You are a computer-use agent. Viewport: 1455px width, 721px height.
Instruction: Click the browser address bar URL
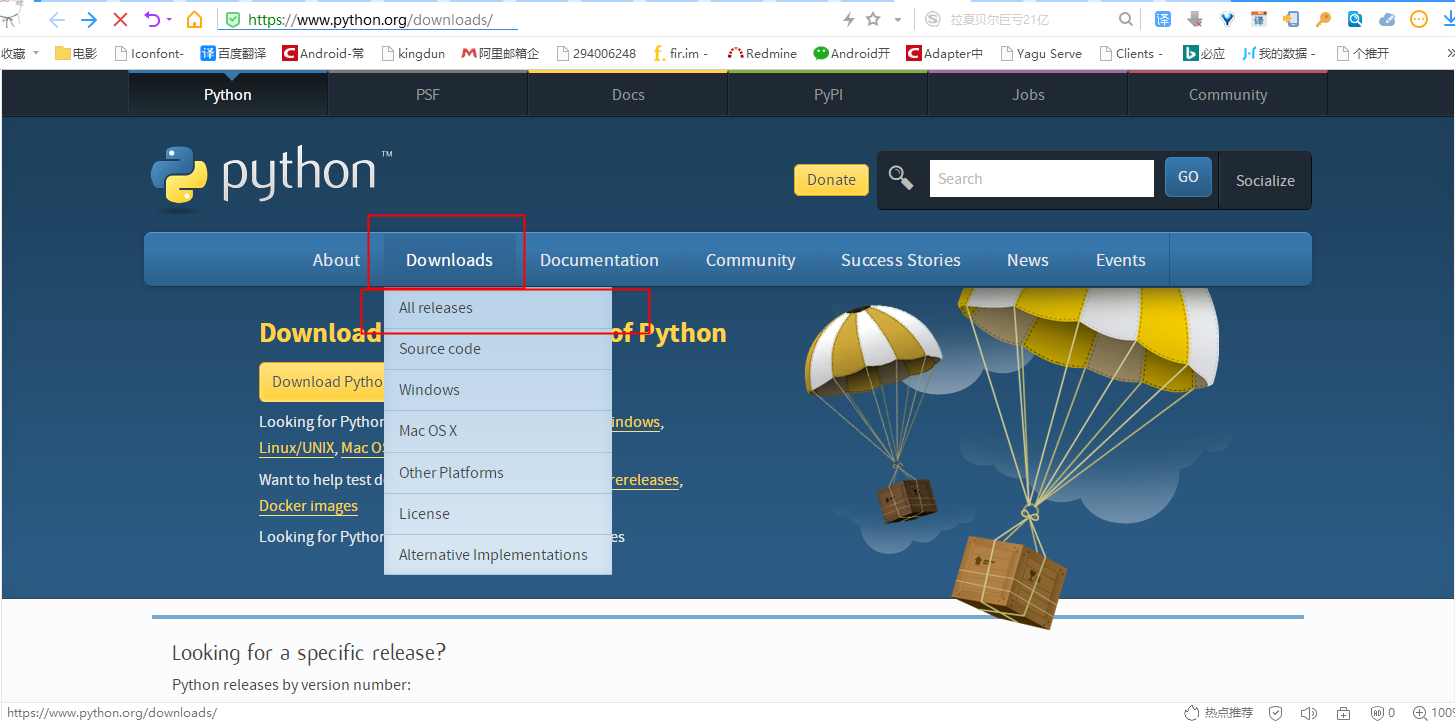coord(370,19)
